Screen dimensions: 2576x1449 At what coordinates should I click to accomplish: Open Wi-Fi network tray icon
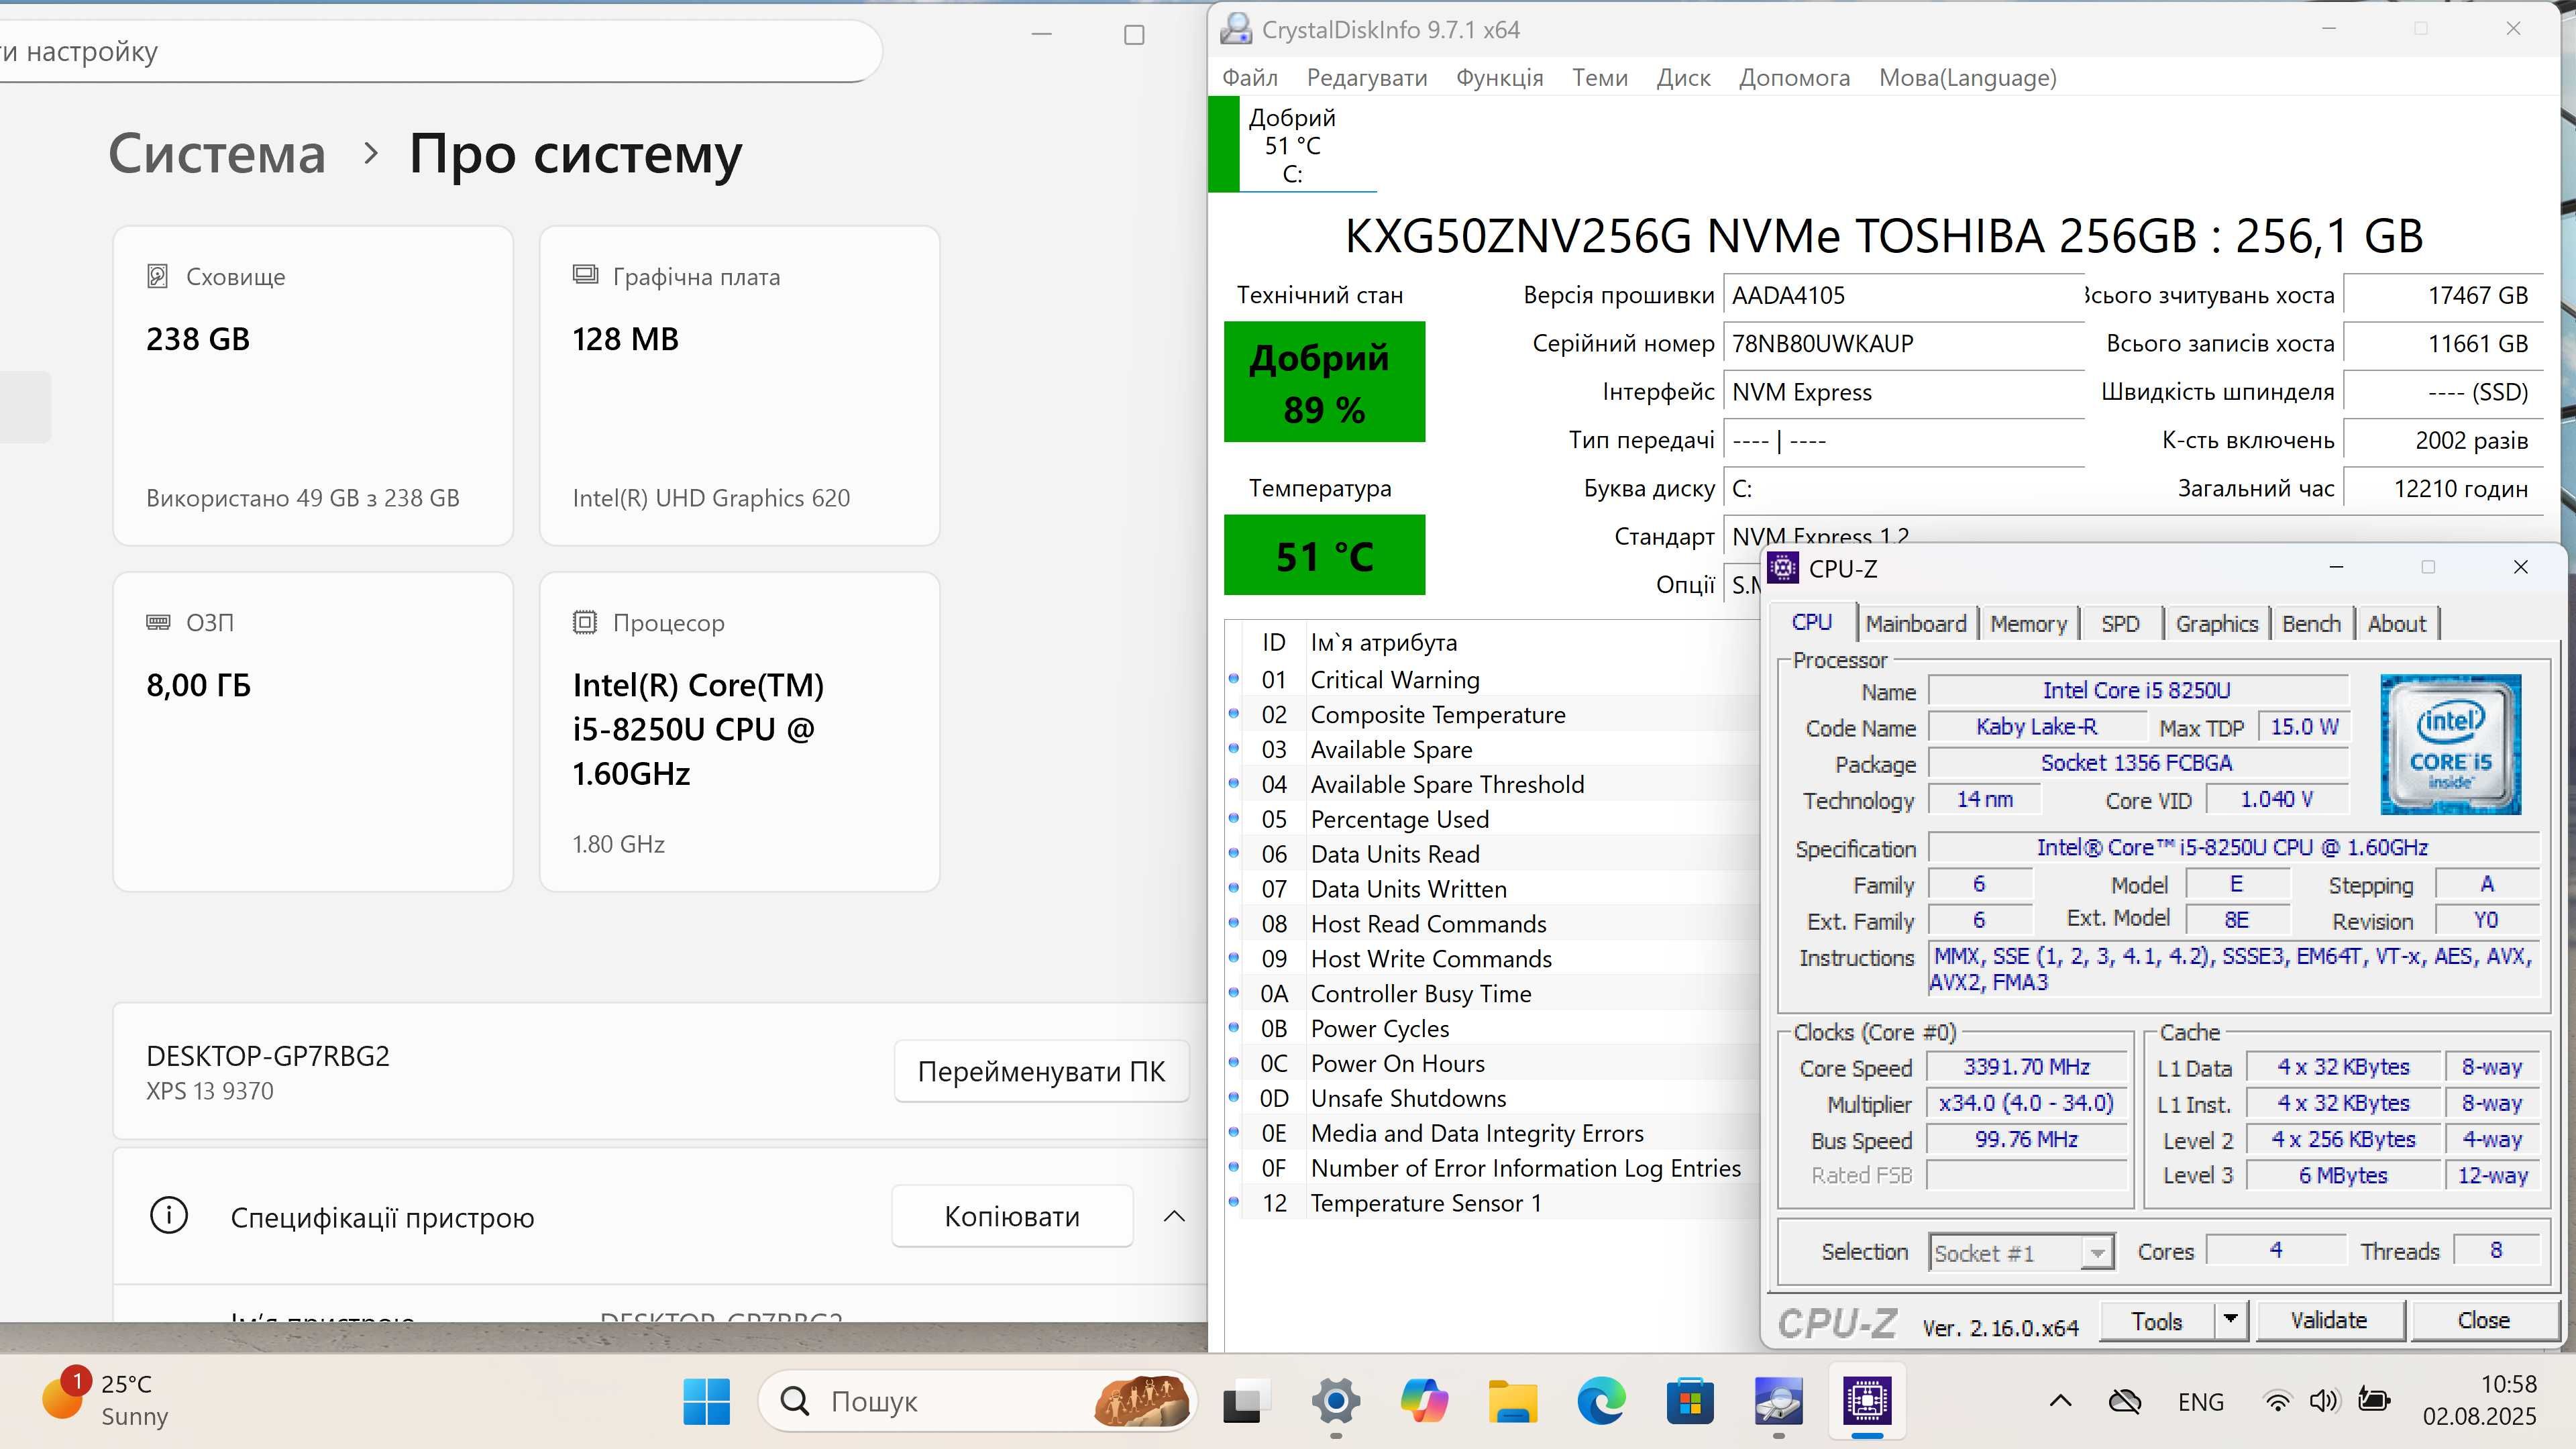[x=2277, y=1401]
